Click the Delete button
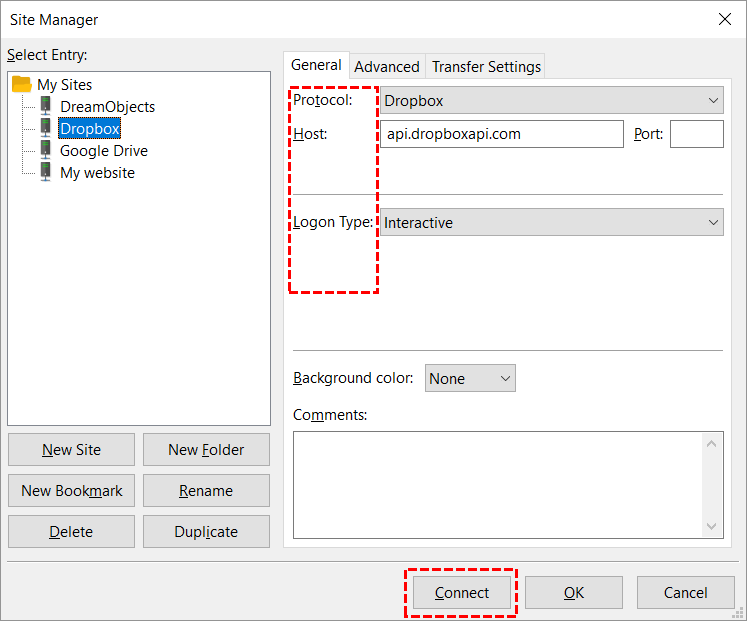This screenshot has width=747, height=621. point(71,531)
